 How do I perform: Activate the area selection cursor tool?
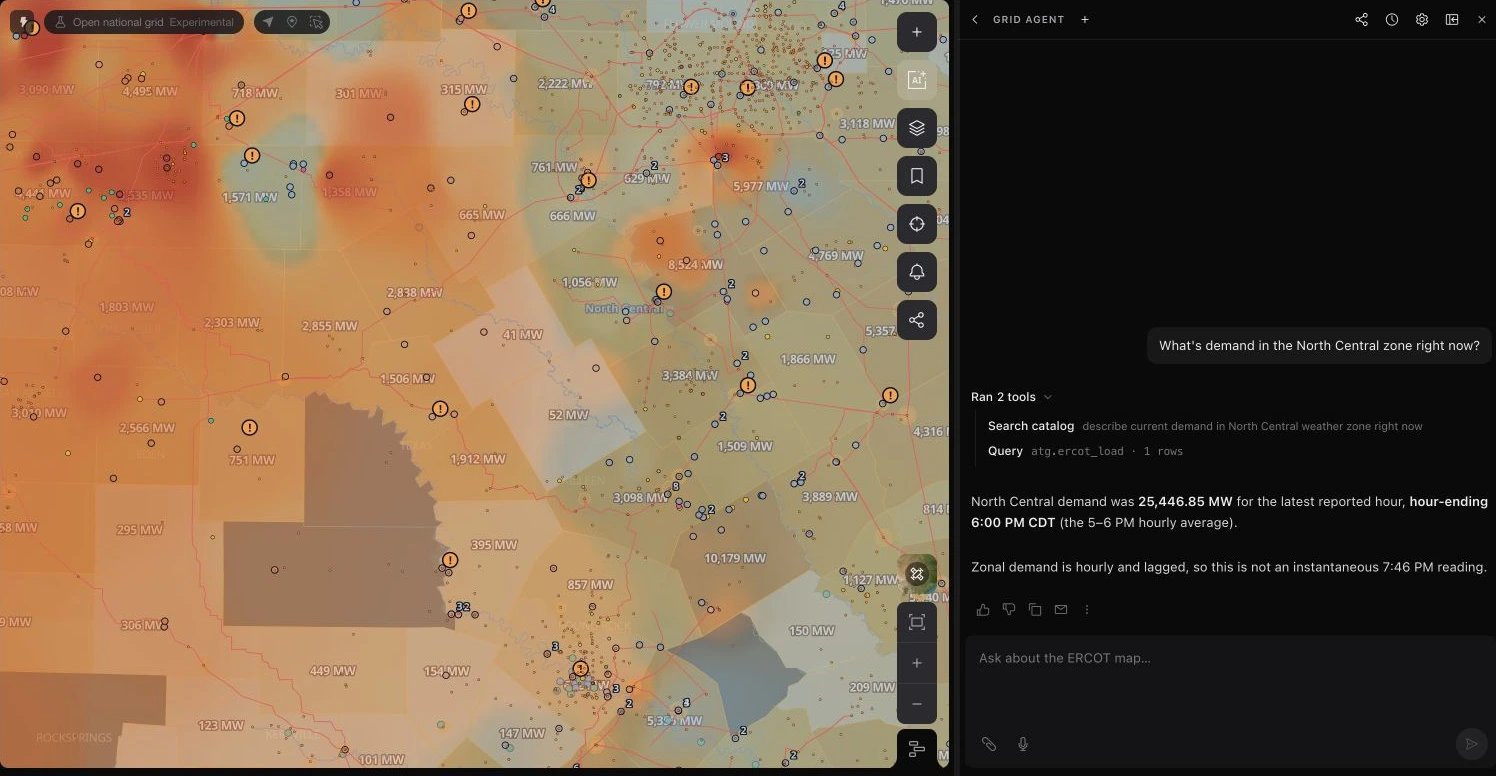[x=316, y=22]
